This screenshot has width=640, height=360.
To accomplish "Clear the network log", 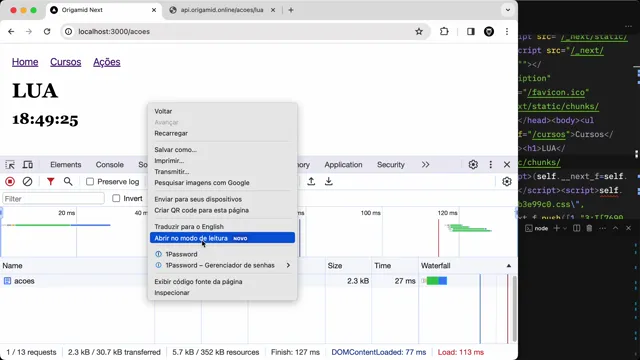I will point(27,182).
